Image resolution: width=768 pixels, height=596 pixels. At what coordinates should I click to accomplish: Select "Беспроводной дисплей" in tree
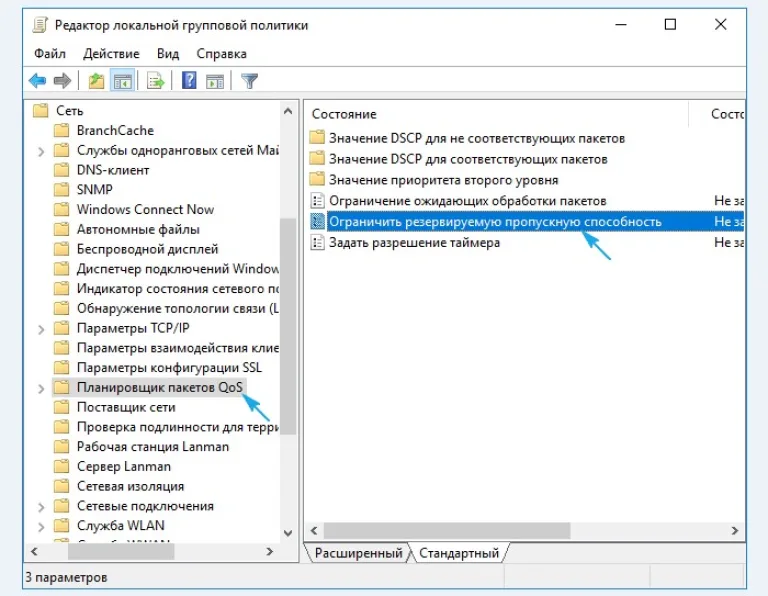click(x=147, y=249)
